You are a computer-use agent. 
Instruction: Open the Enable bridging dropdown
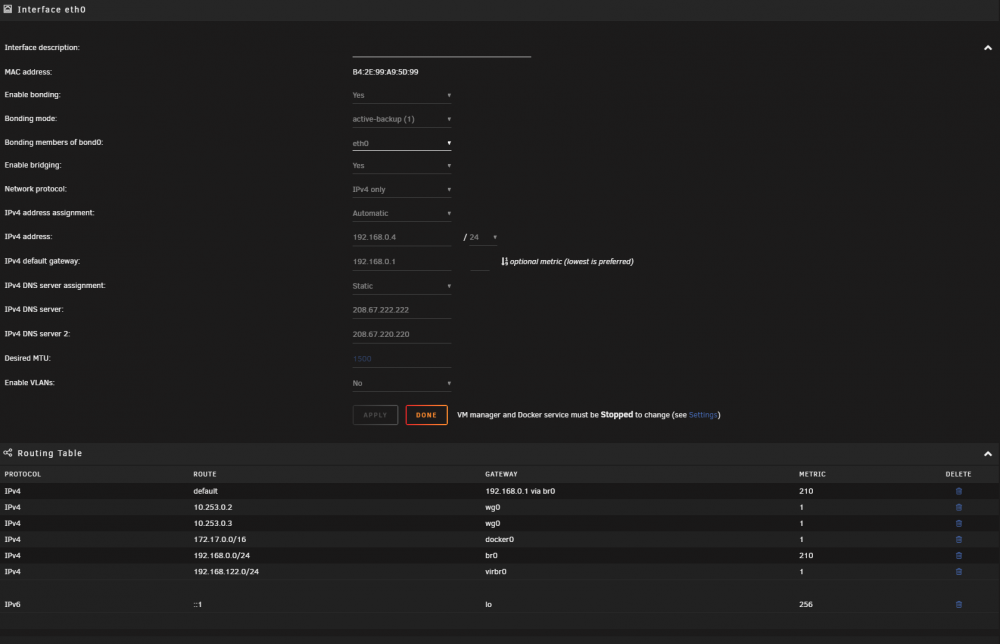402,166
